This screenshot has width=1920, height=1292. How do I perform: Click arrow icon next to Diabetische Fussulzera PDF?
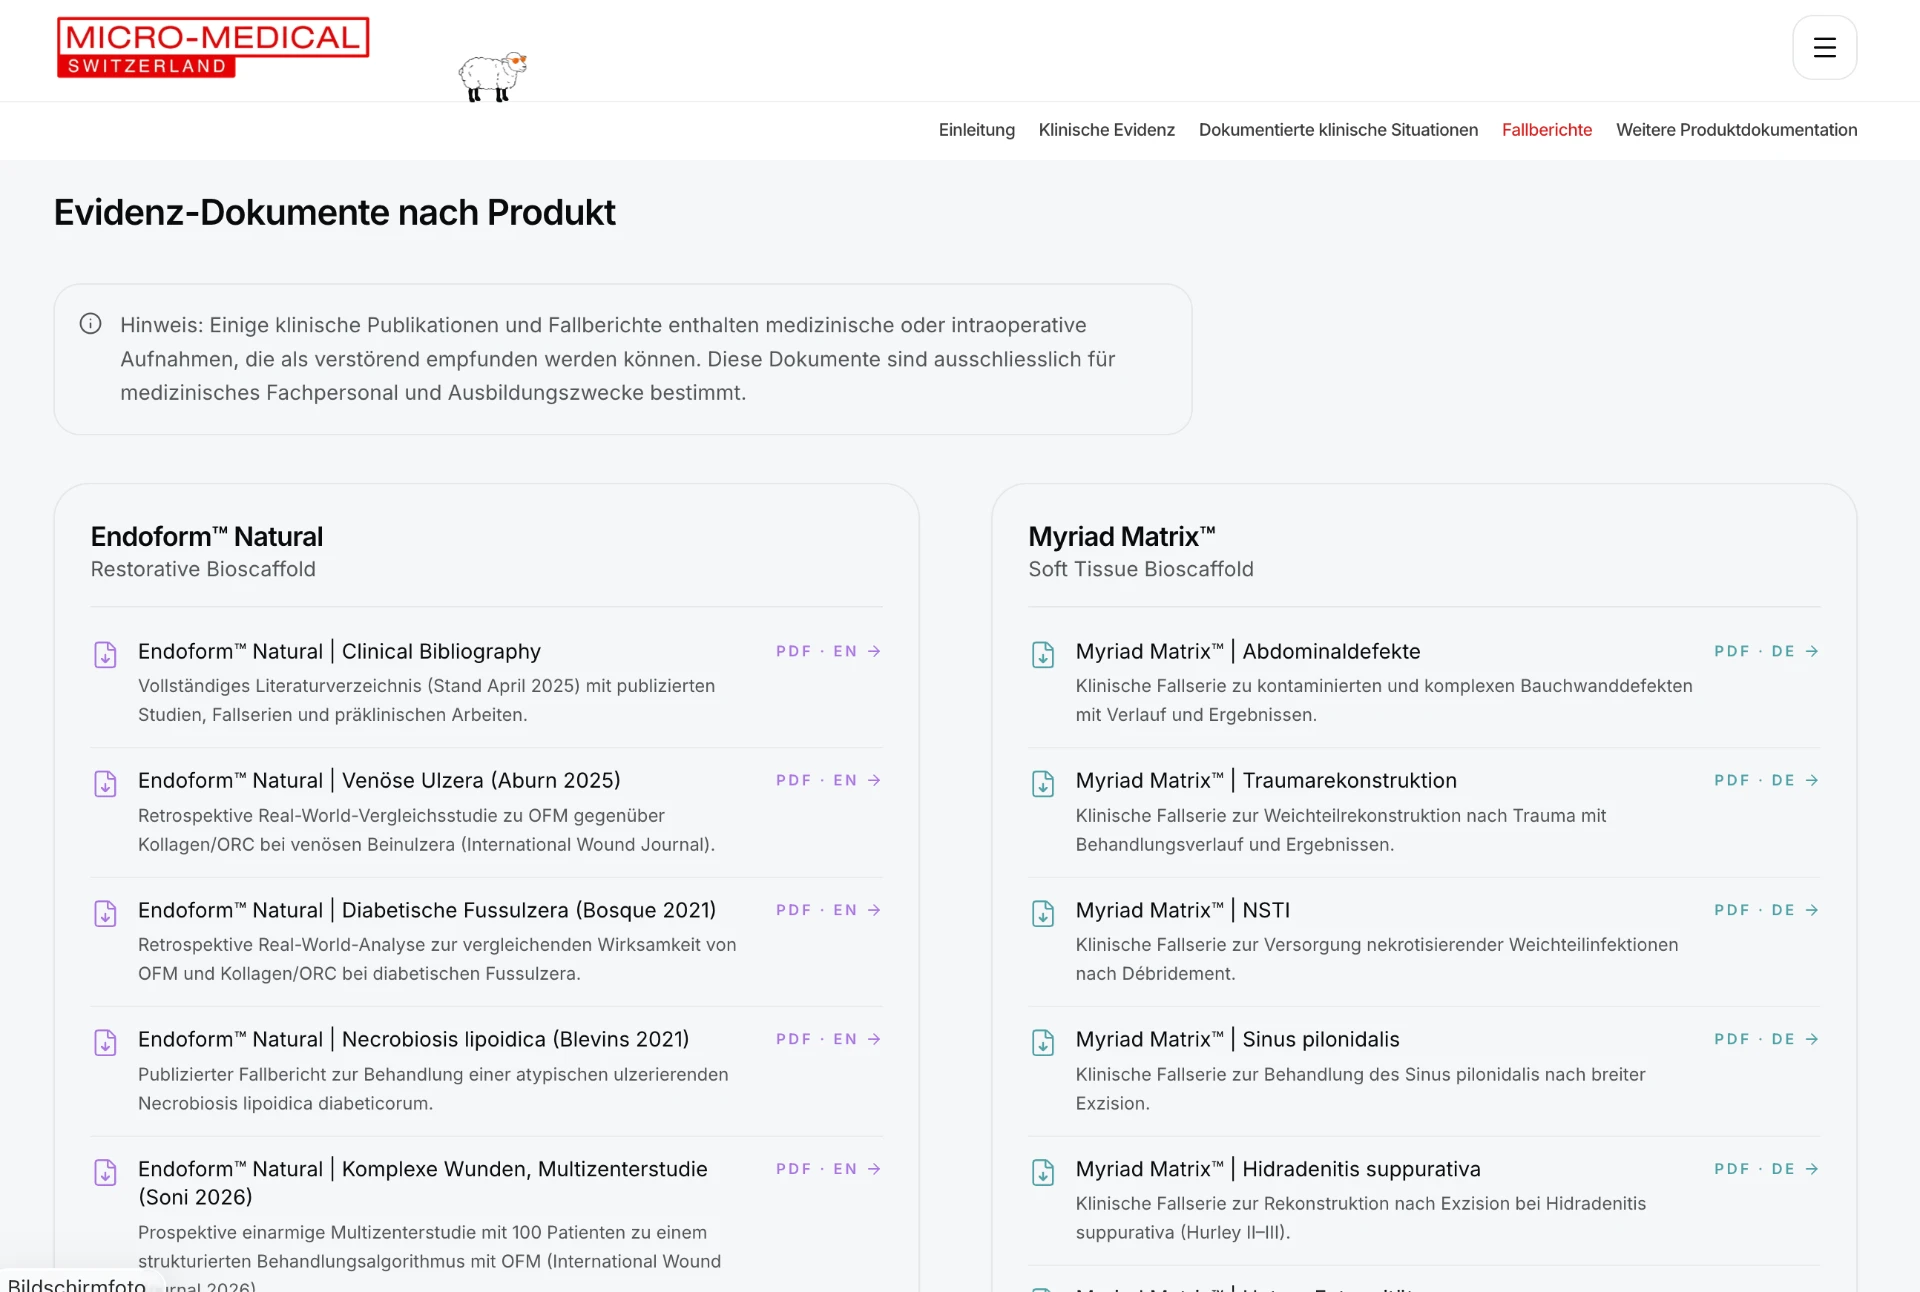pos(874,910)
